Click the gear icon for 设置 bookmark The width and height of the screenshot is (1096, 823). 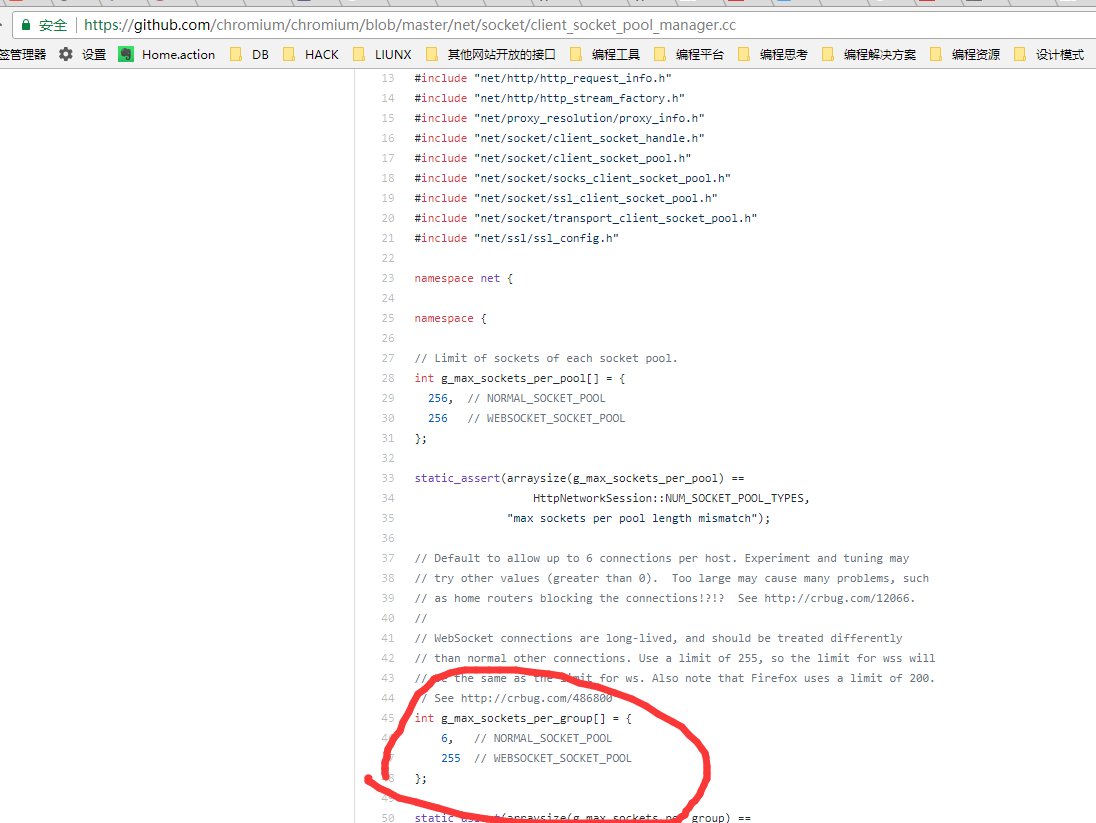pyautogui.click(x=66, y=54)
